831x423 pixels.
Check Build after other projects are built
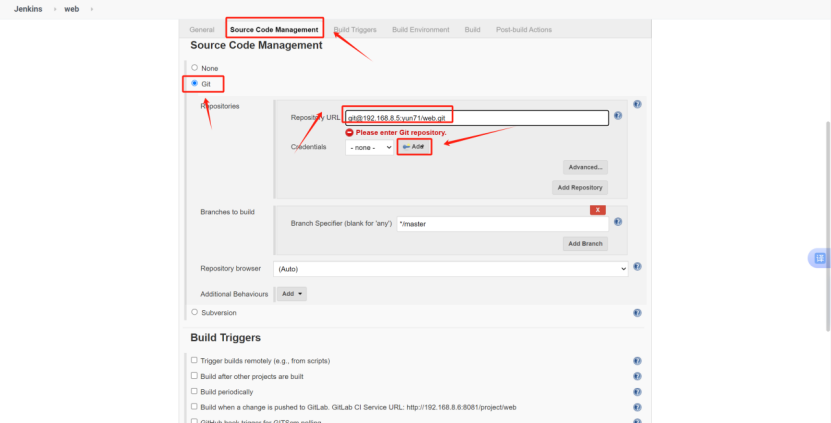194,376
